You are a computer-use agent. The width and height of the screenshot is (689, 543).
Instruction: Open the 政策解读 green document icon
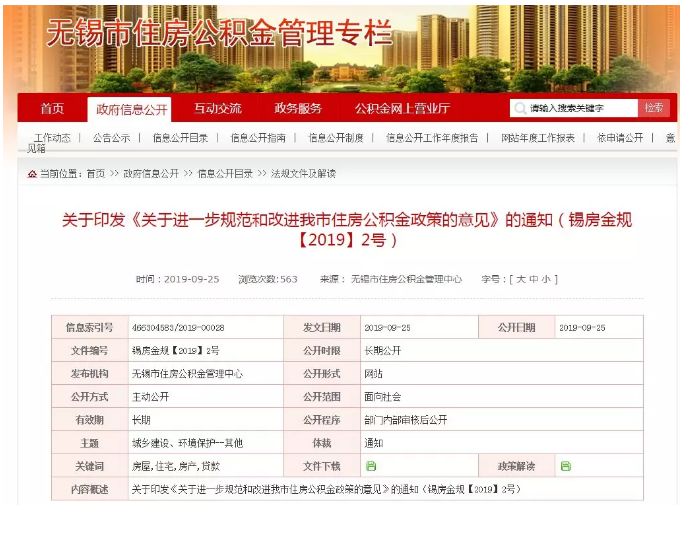(566, 466)
